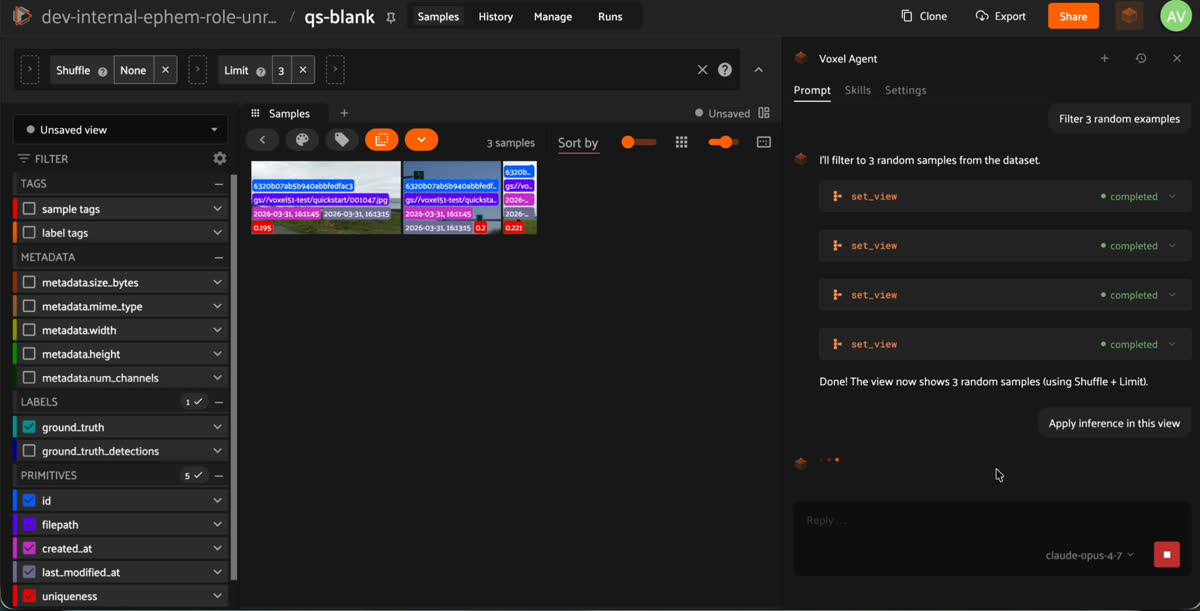
Task: Click the orange selection icon in the grid toolbar
Action: click(x=381, y=141)
